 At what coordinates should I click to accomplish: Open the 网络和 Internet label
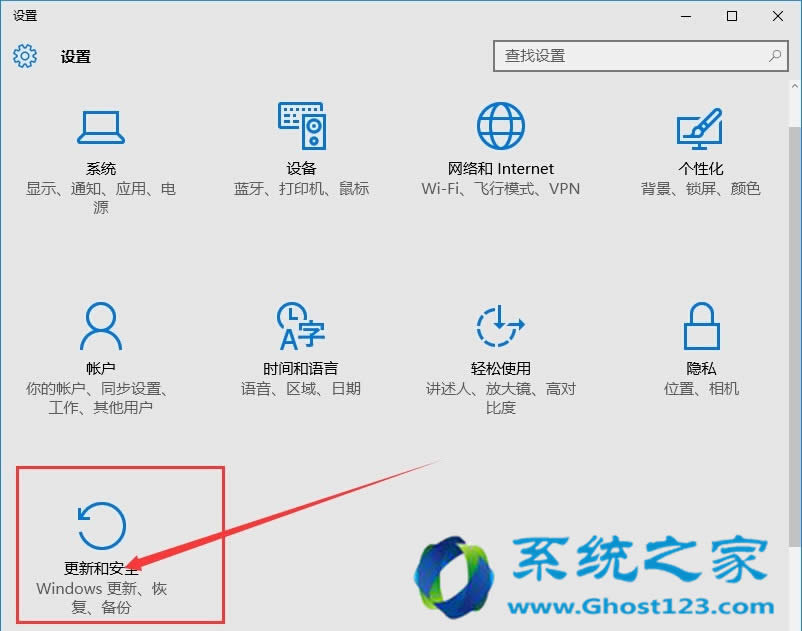[501, 169]
